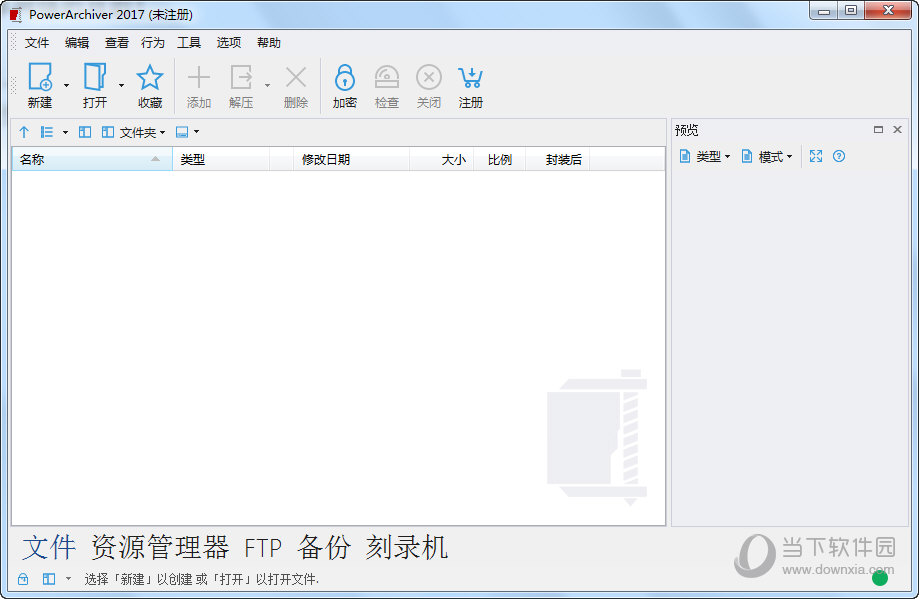Image resolution: width=919 pixels, height=599 pixels.
Task: Click the 检查 (Test) icon
Action: 387,77
